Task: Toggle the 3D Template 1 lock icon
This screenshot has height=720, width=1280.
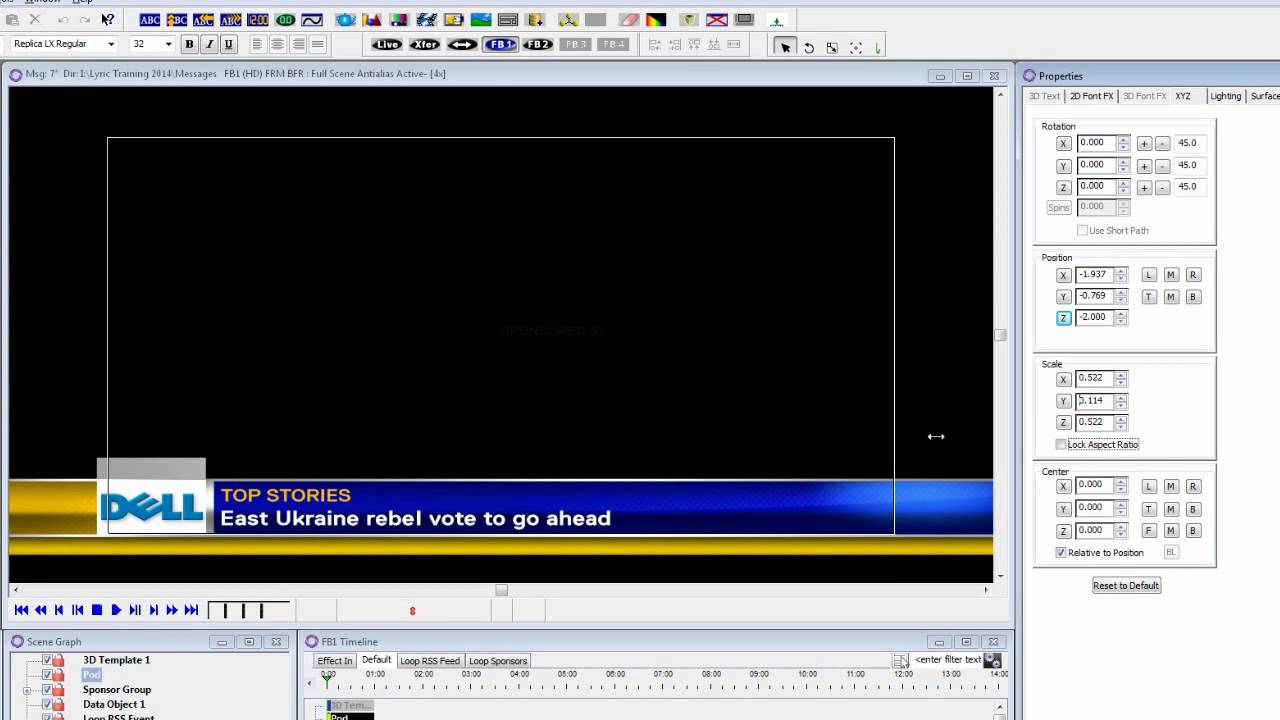Action: click(x=59, y=660)
